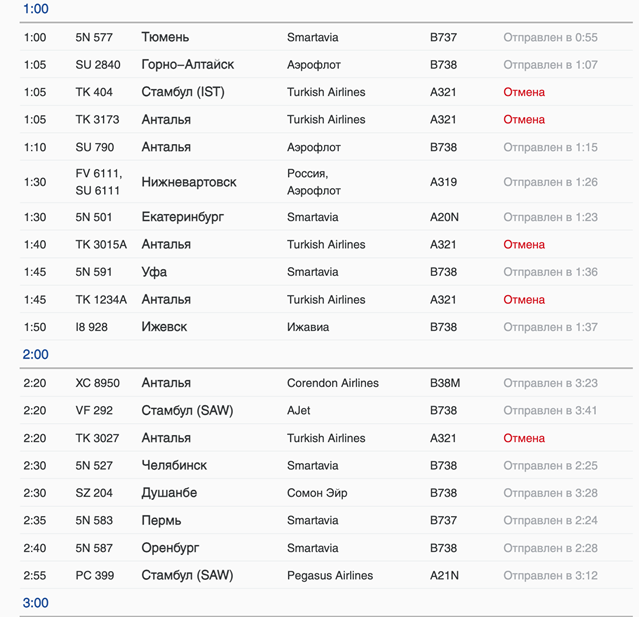Click Отмена status of flight TK 3173

(x=524, y=120)
